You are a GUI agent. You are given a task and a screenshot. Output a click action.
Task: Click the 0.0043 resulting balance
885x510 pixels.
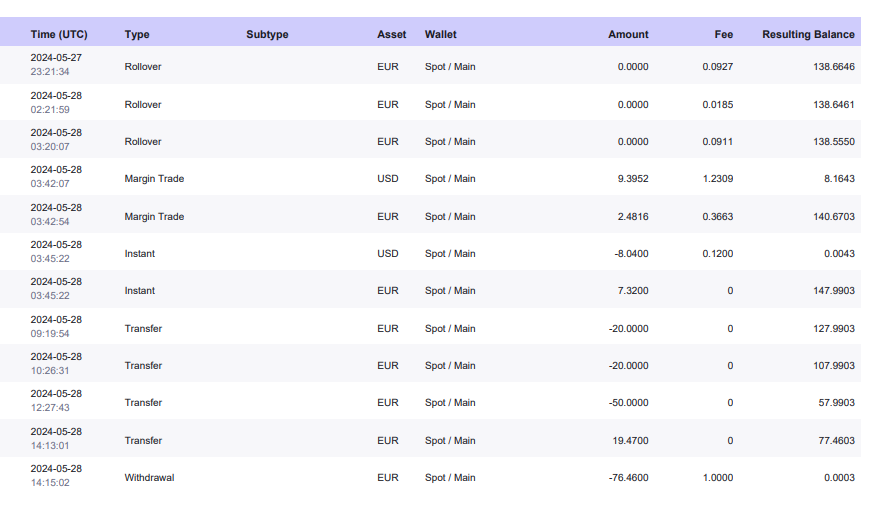point(839,254)
